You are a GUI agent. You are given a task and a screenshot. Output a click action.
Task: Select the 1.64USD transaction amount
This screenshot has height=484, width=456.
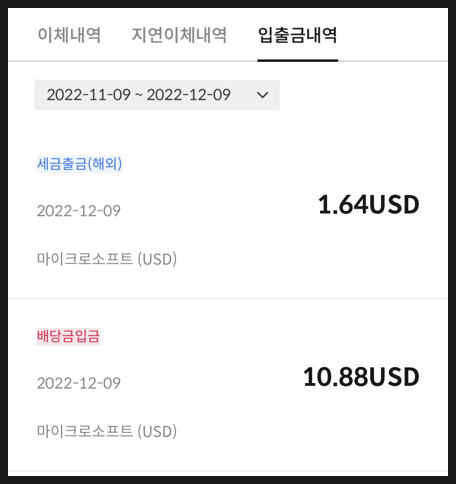[x=369, y=204]
